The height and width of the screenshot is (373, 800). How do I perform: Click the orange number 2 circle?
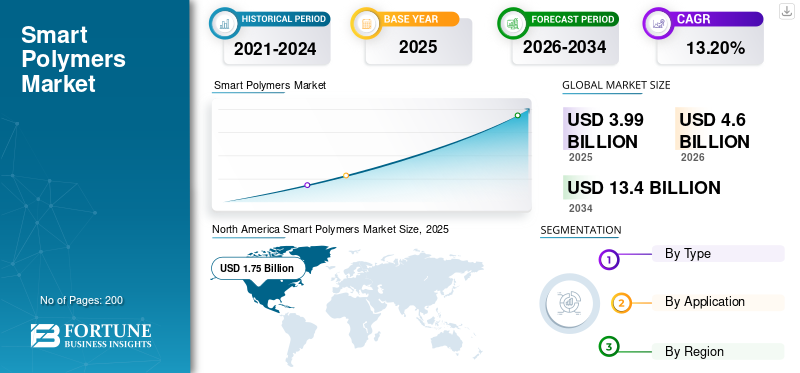point(621,304)
